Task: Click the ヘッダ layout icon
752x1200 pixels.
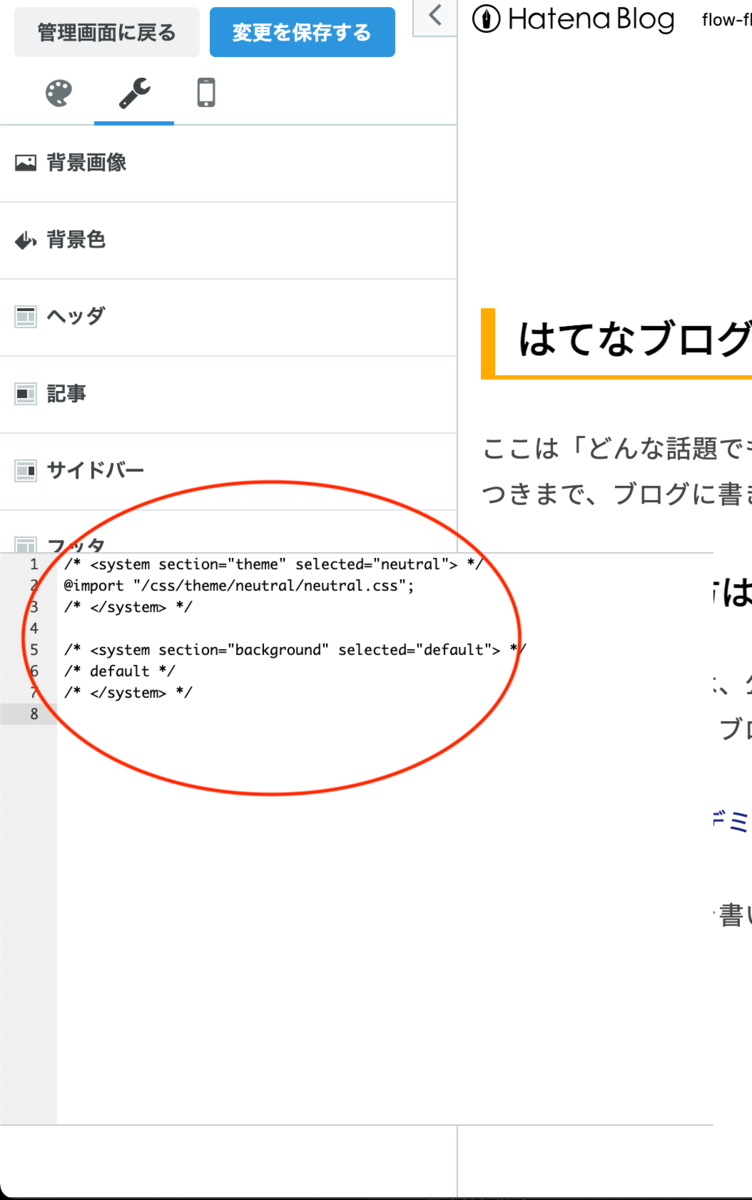Action: [x=26, y=317]
